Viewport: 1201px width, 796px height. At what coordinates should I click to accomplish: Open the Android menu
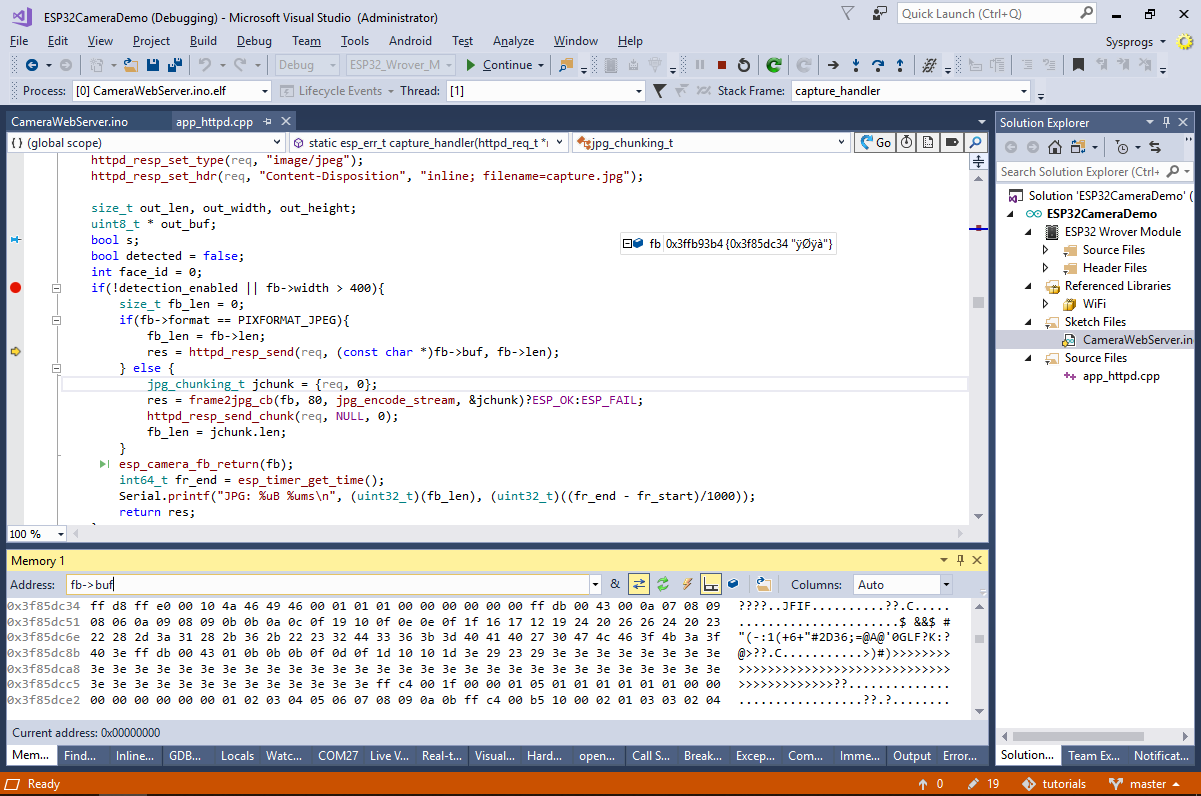click(410, 41)
